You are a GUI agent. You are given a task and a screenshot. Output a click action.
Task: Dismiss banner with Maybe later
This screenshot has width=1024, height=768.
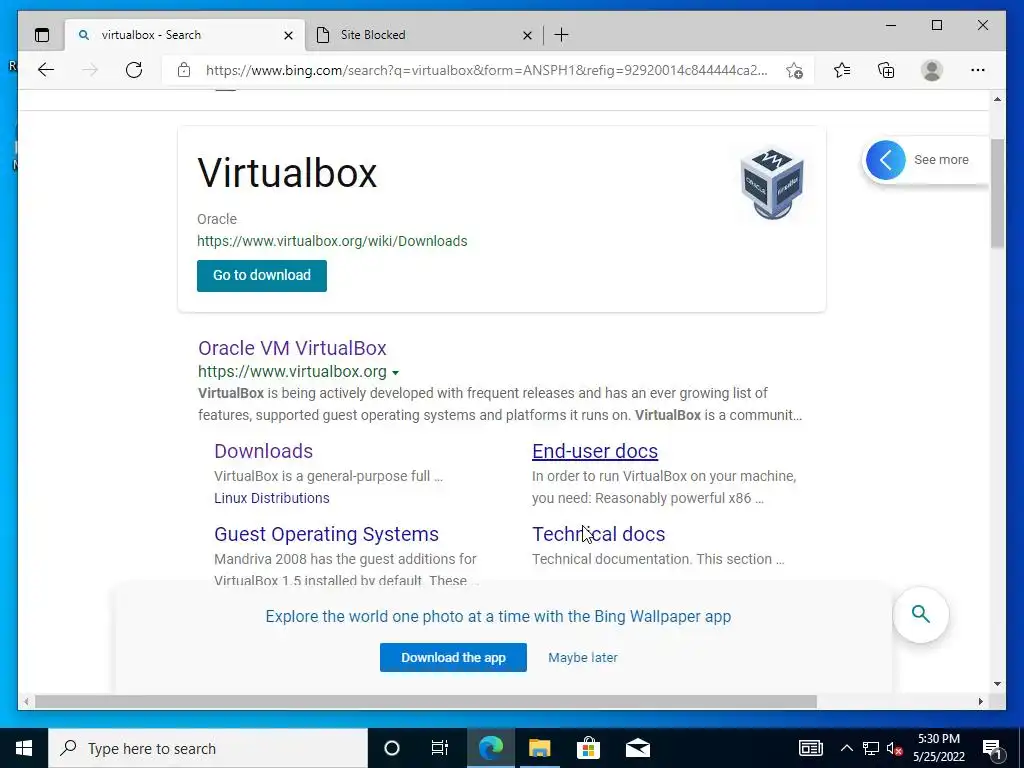pyautogui.click(x=583, y=658)
